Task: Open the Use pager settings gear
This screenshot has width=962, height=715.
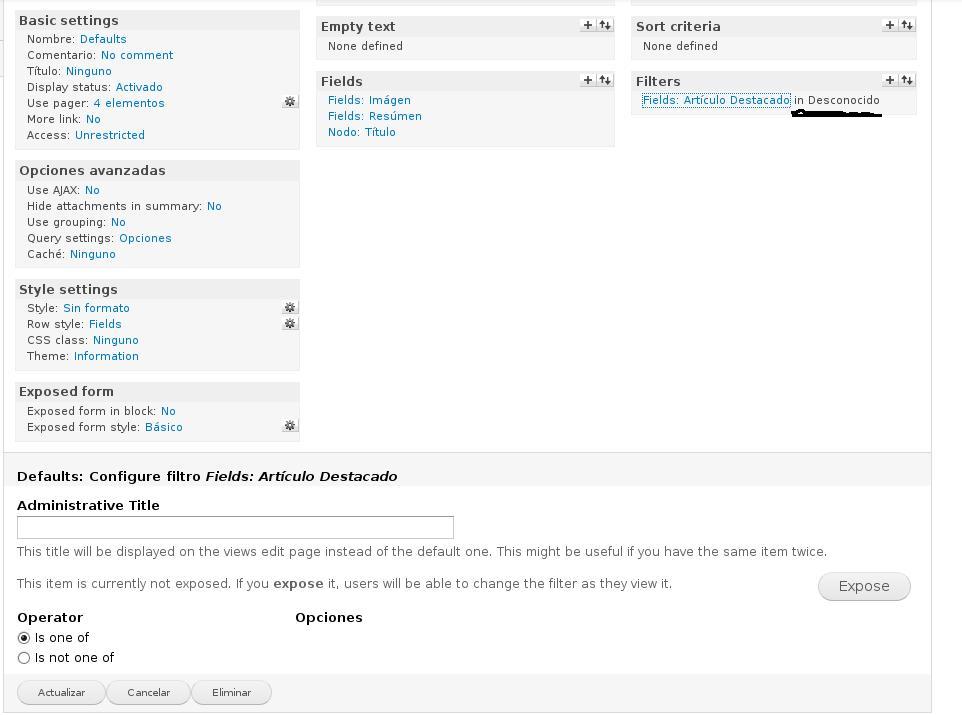Action: 290,101
